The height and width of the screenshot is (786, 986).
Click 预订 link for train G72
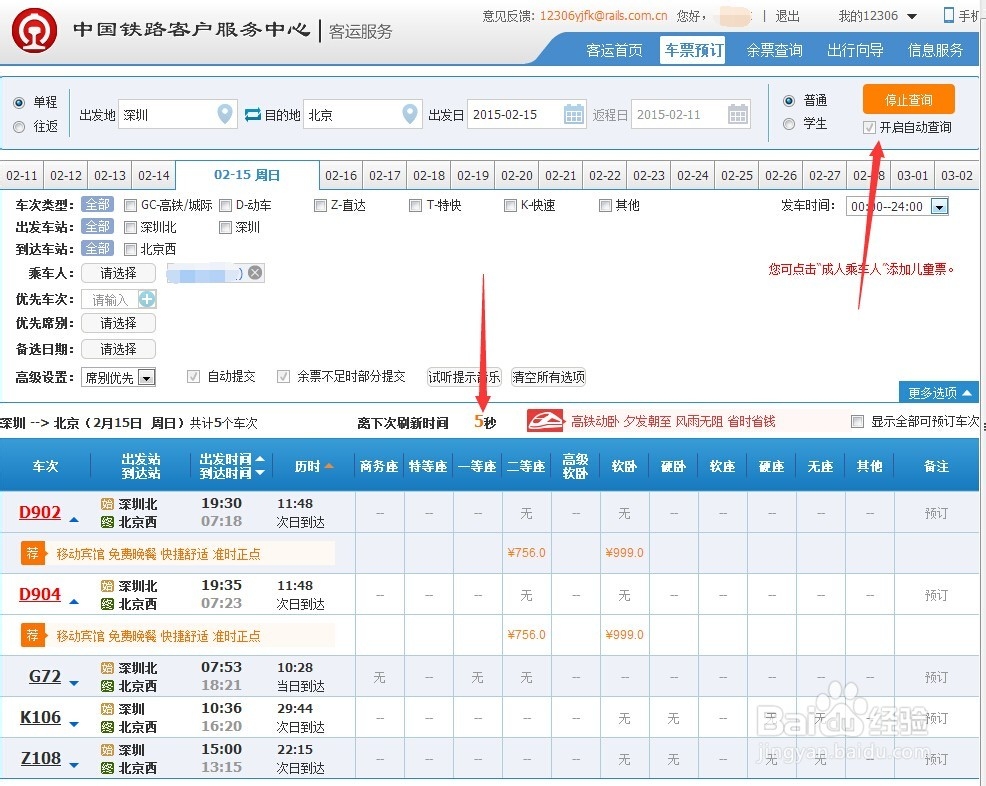[936, 677]
